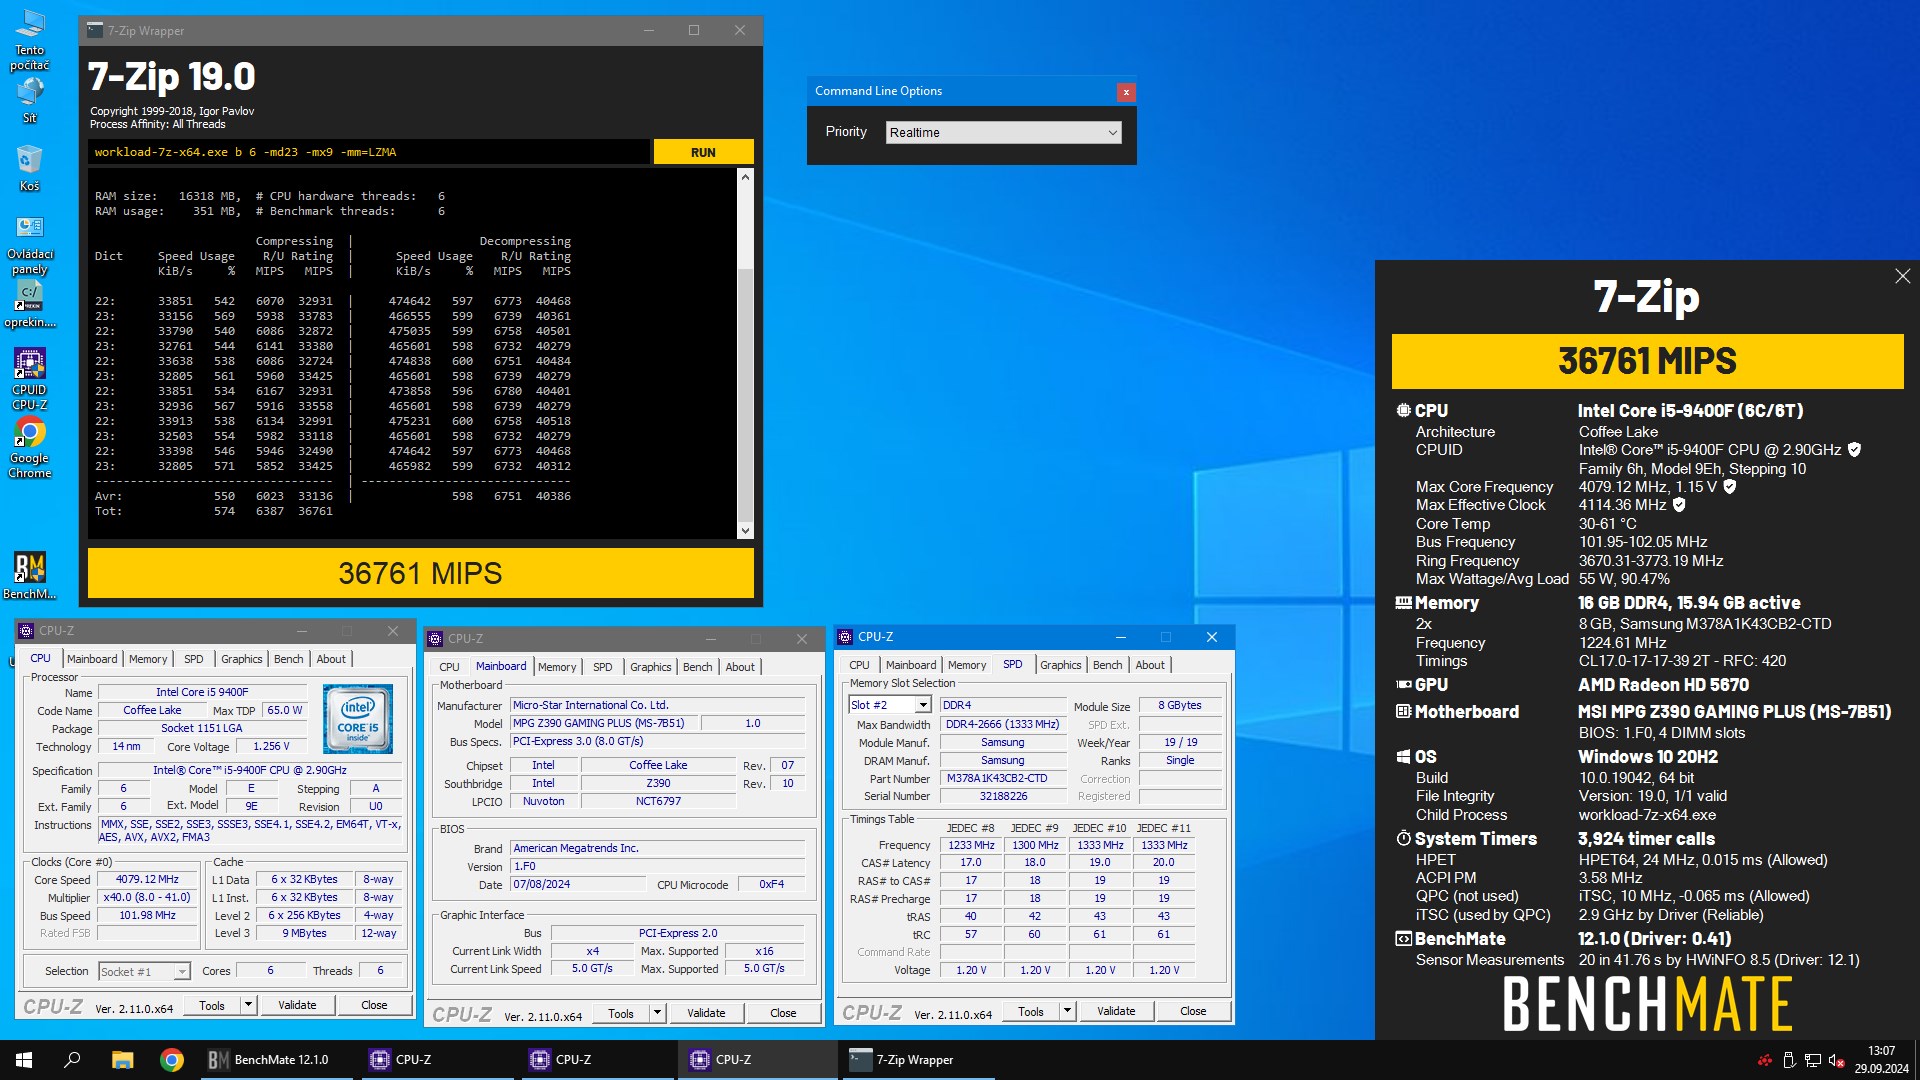Close the BenchMate 7-Zip result panel
The width and height of the screenshot is (1920, 1080).
[x=1902, y=276]
